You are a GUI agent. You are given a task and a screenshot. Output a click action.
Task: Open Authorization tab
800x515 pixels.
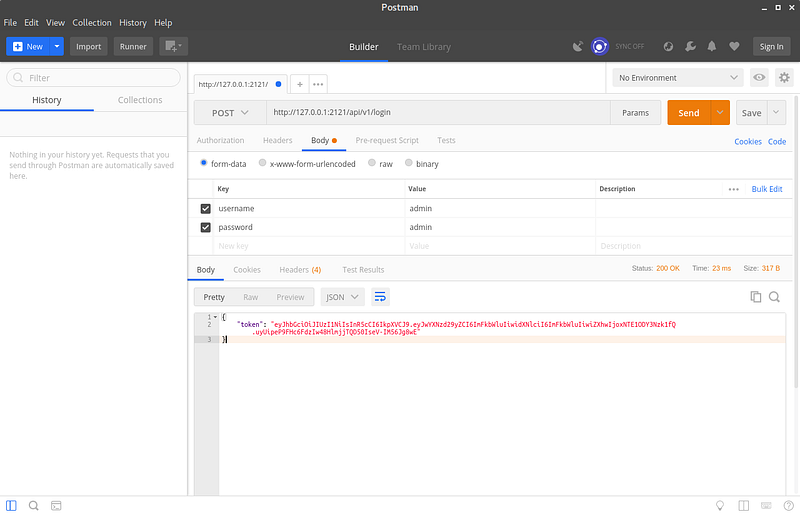point(220,140)
